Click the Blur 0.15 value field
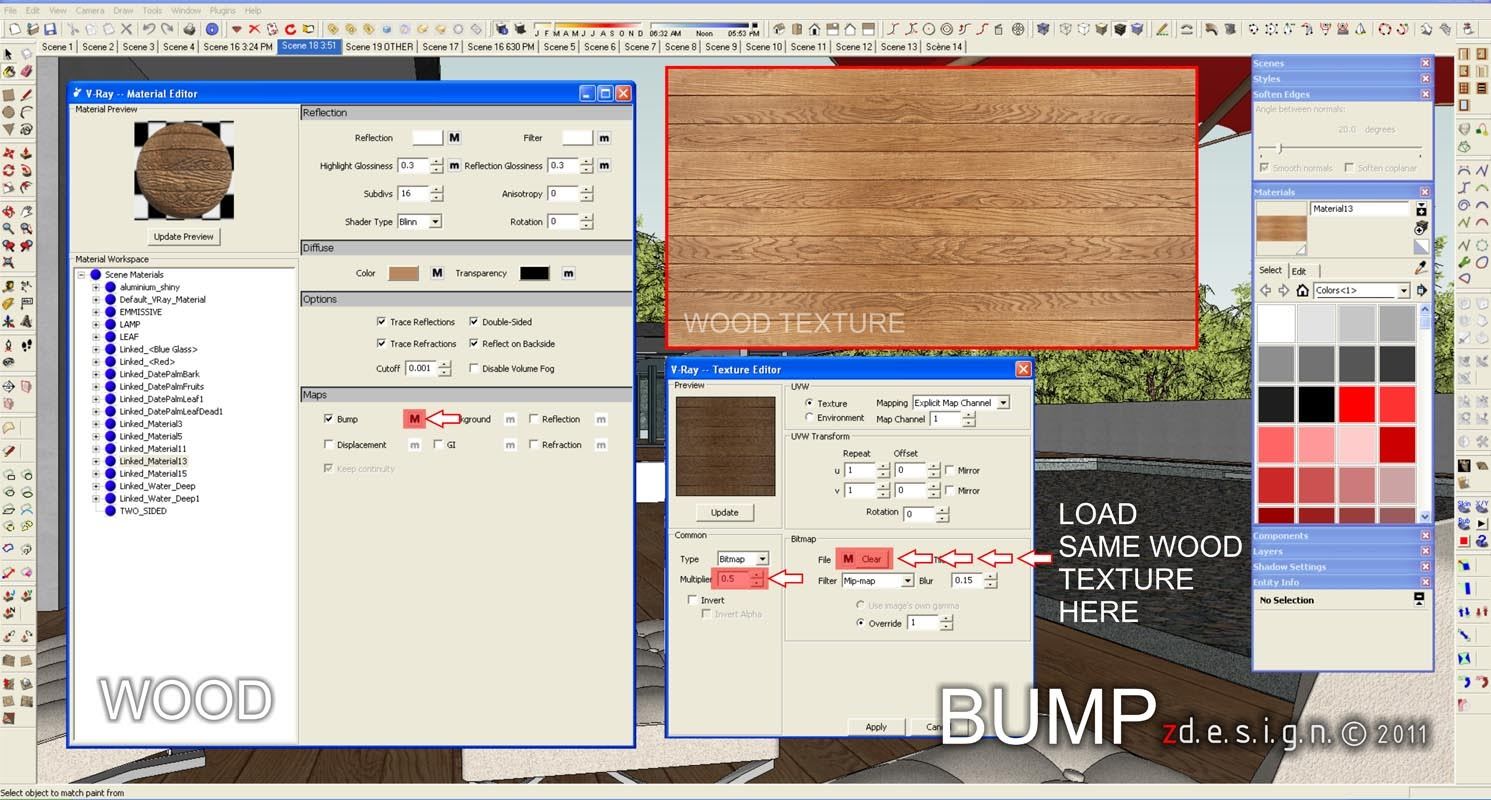The image size is (1491, 800). tap(967, 580)
